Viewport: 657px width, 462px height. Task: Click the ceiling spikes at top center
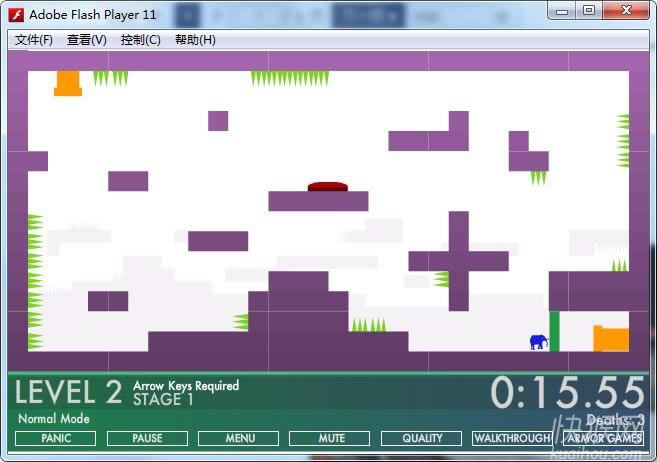click(x=289, y=77)
